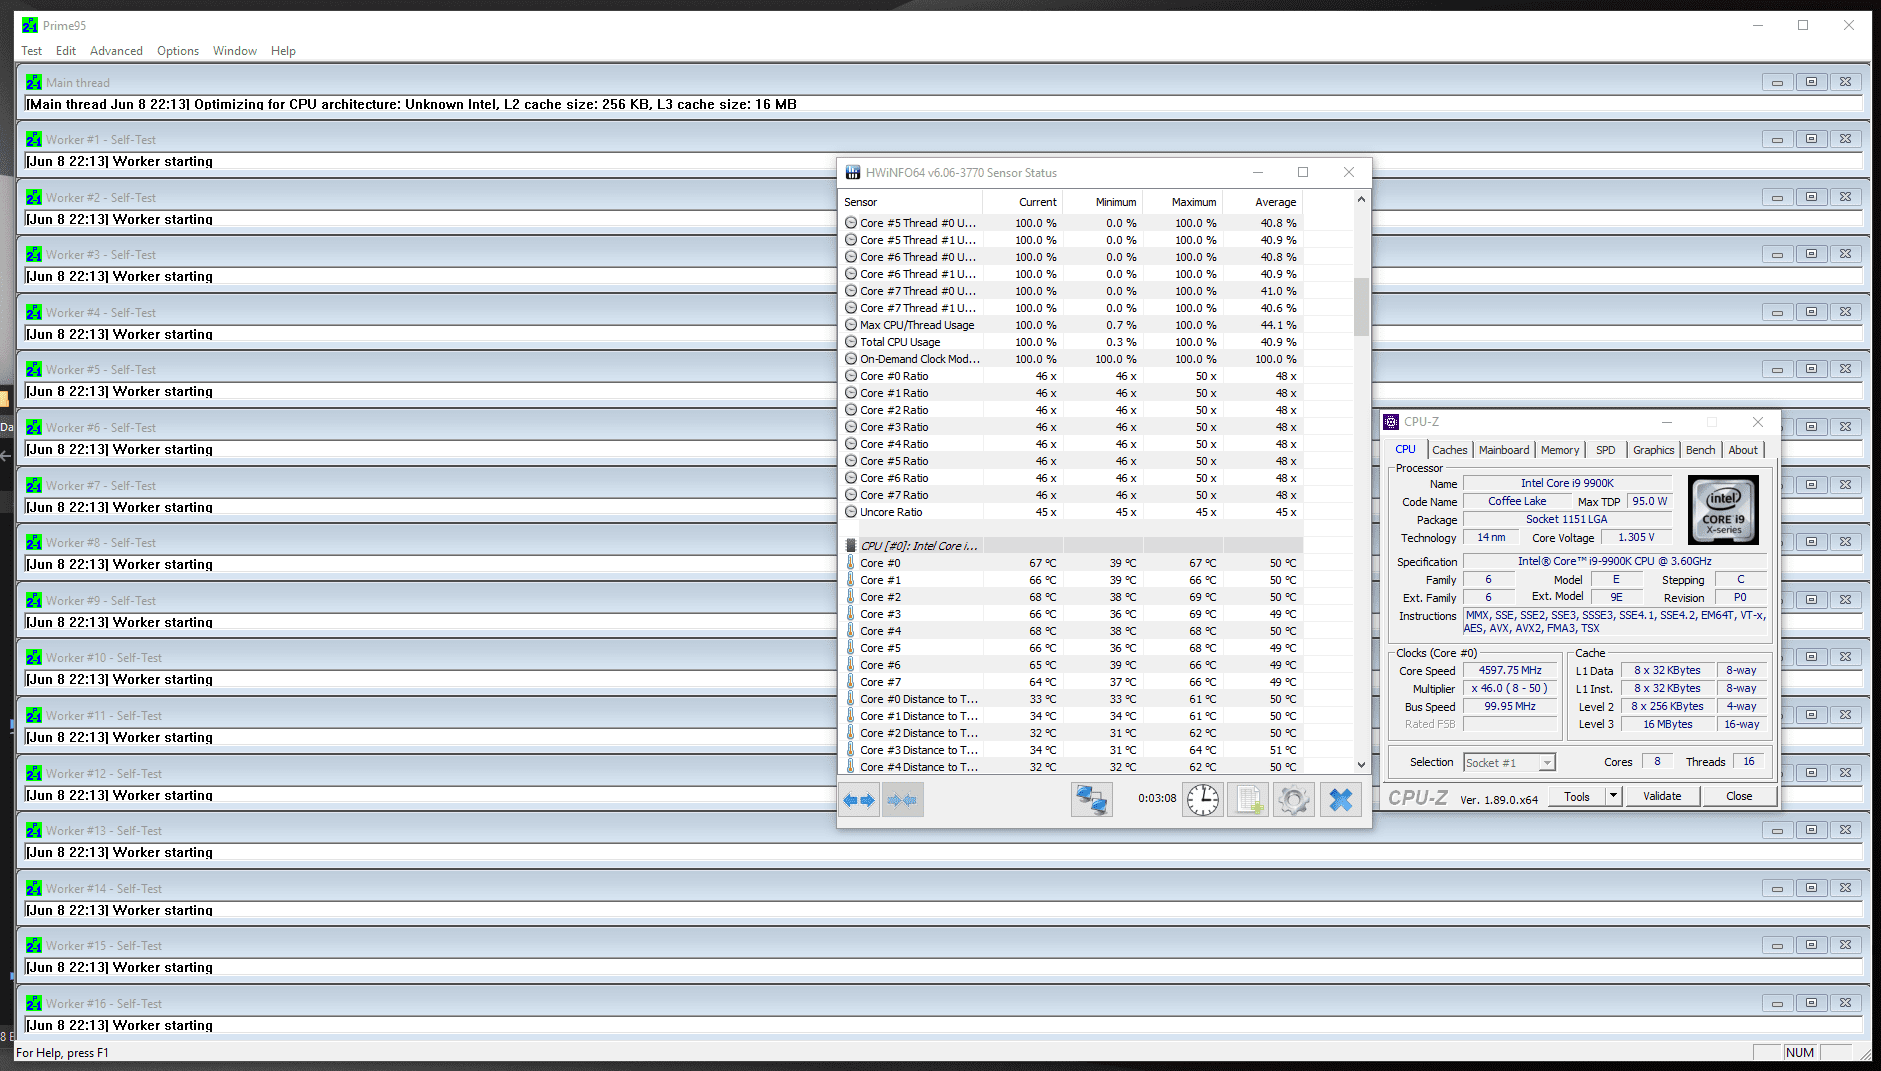The image size is (1881, 1071).
Task: Close Worker #14 child window
Action: tap(1845, 888)
